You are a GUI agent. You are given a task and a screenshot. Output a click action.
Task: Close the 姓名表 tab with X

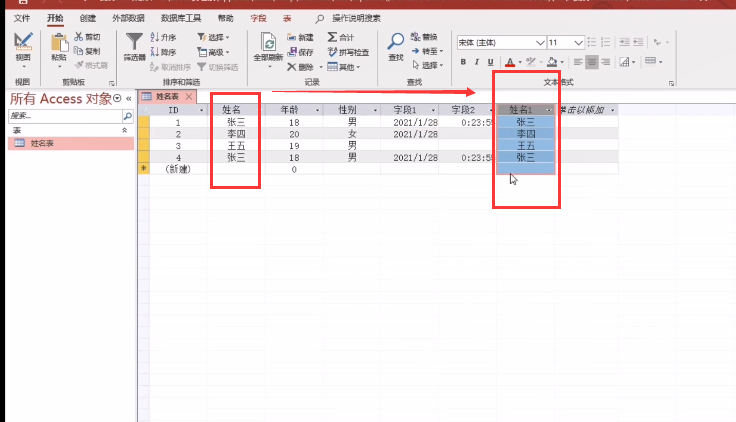[x=189, y=97]
